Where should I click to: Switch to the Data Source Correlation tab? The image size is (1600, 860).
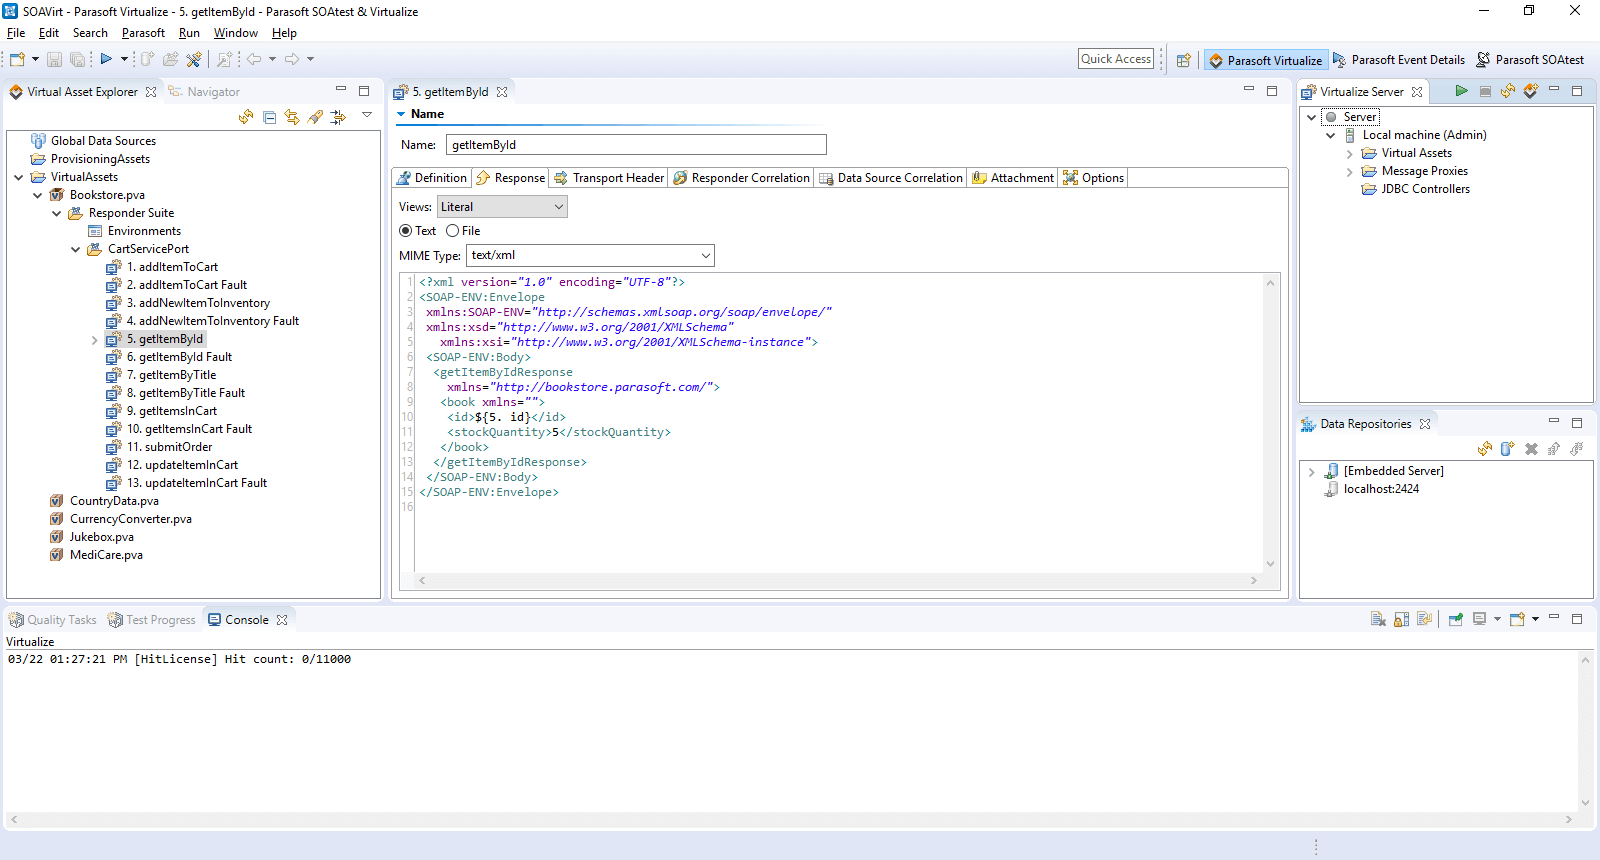[x=890, y=178]
